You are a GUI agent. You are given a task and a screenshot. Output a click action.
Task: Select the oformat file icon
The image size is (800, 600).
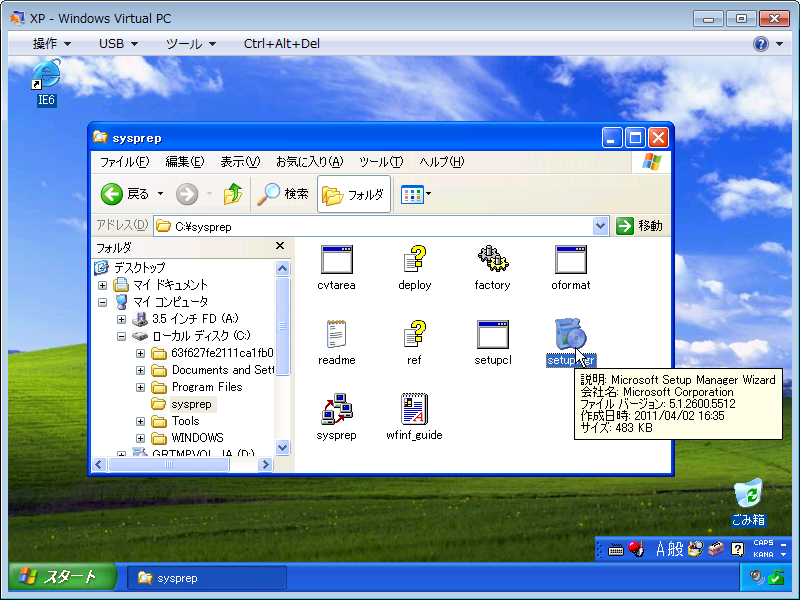pos(570,260)
